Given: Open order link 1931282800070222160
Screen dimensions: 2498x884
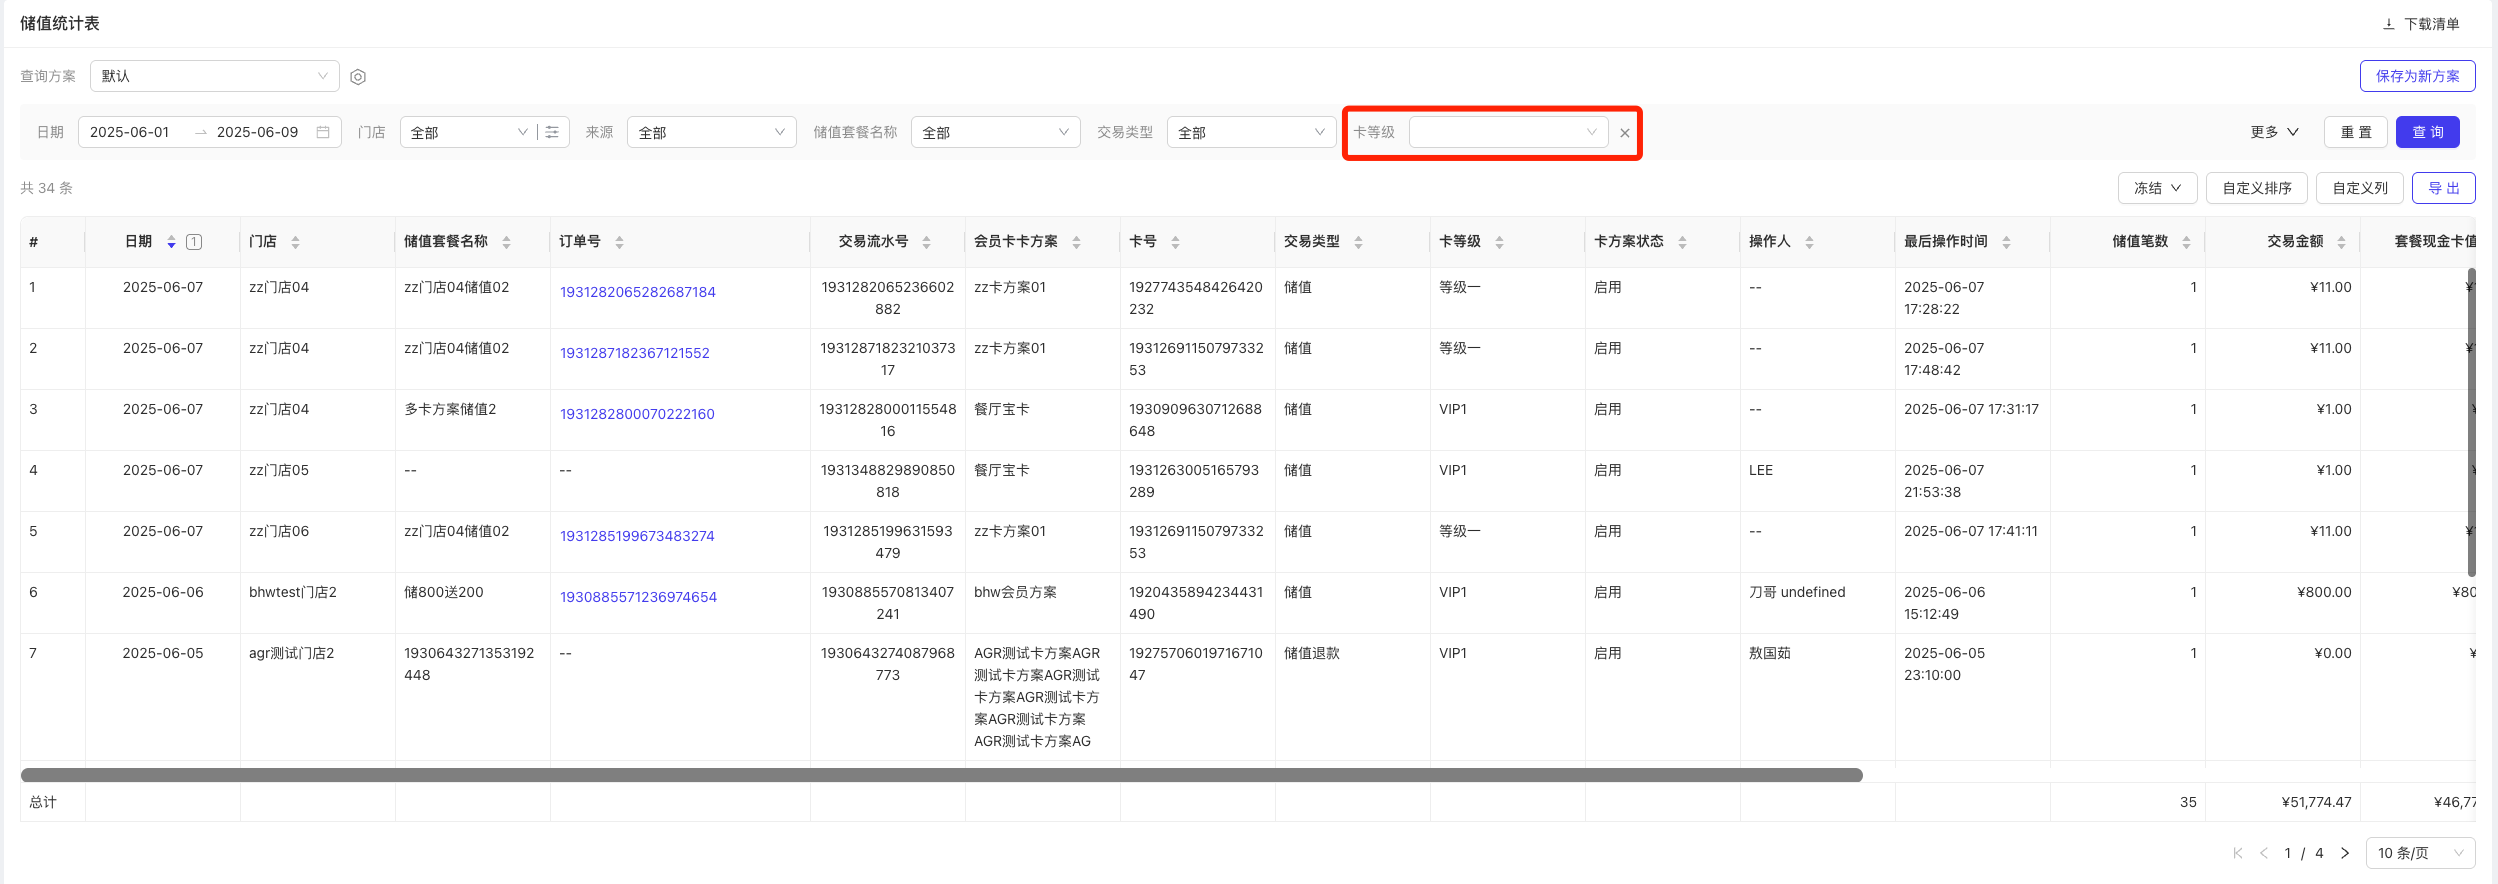Looking at the screenshot, I should point(637,414).
